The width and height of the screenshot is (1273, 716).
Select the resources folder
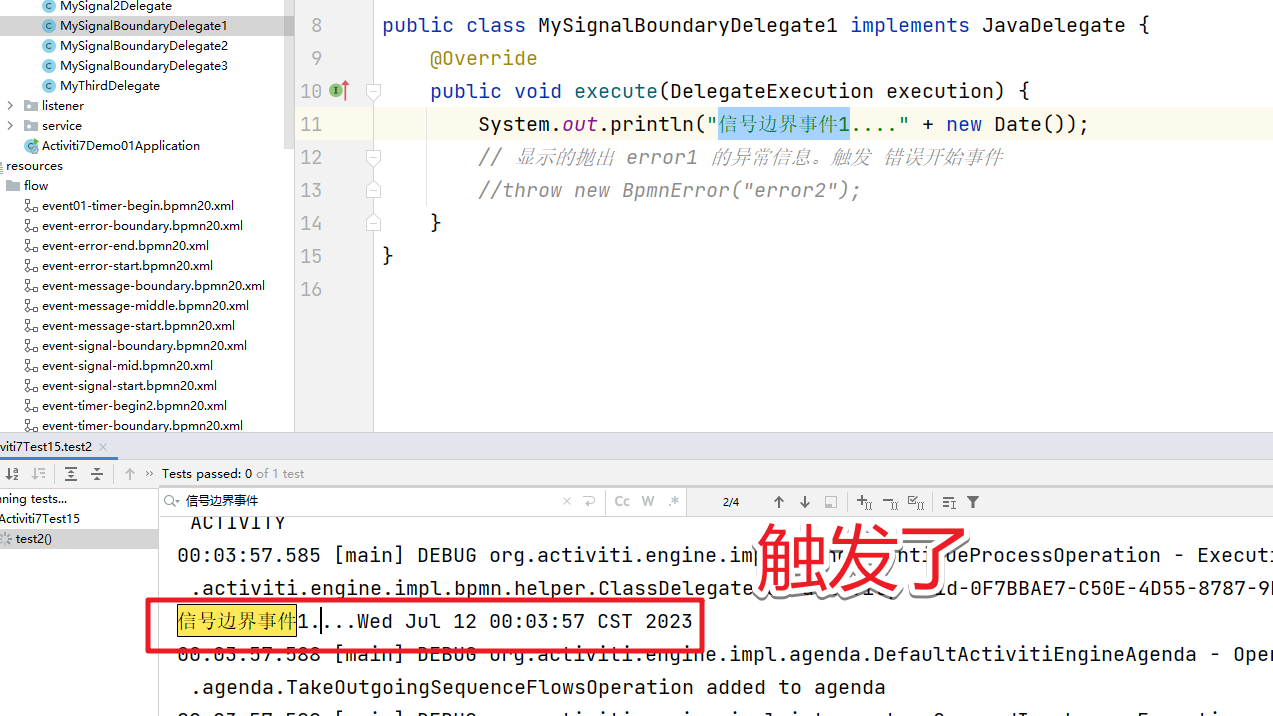point(35,166)
